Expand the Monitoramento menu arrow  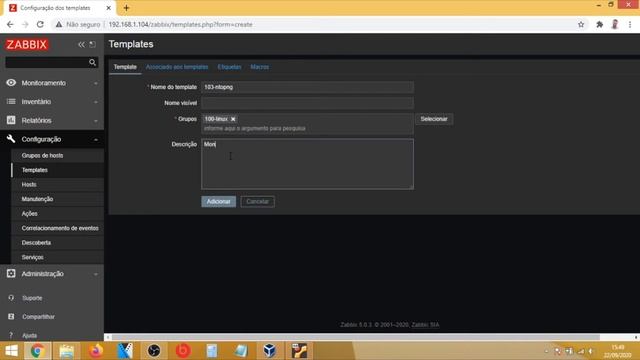pyautogui.click(x=96, y=83)
